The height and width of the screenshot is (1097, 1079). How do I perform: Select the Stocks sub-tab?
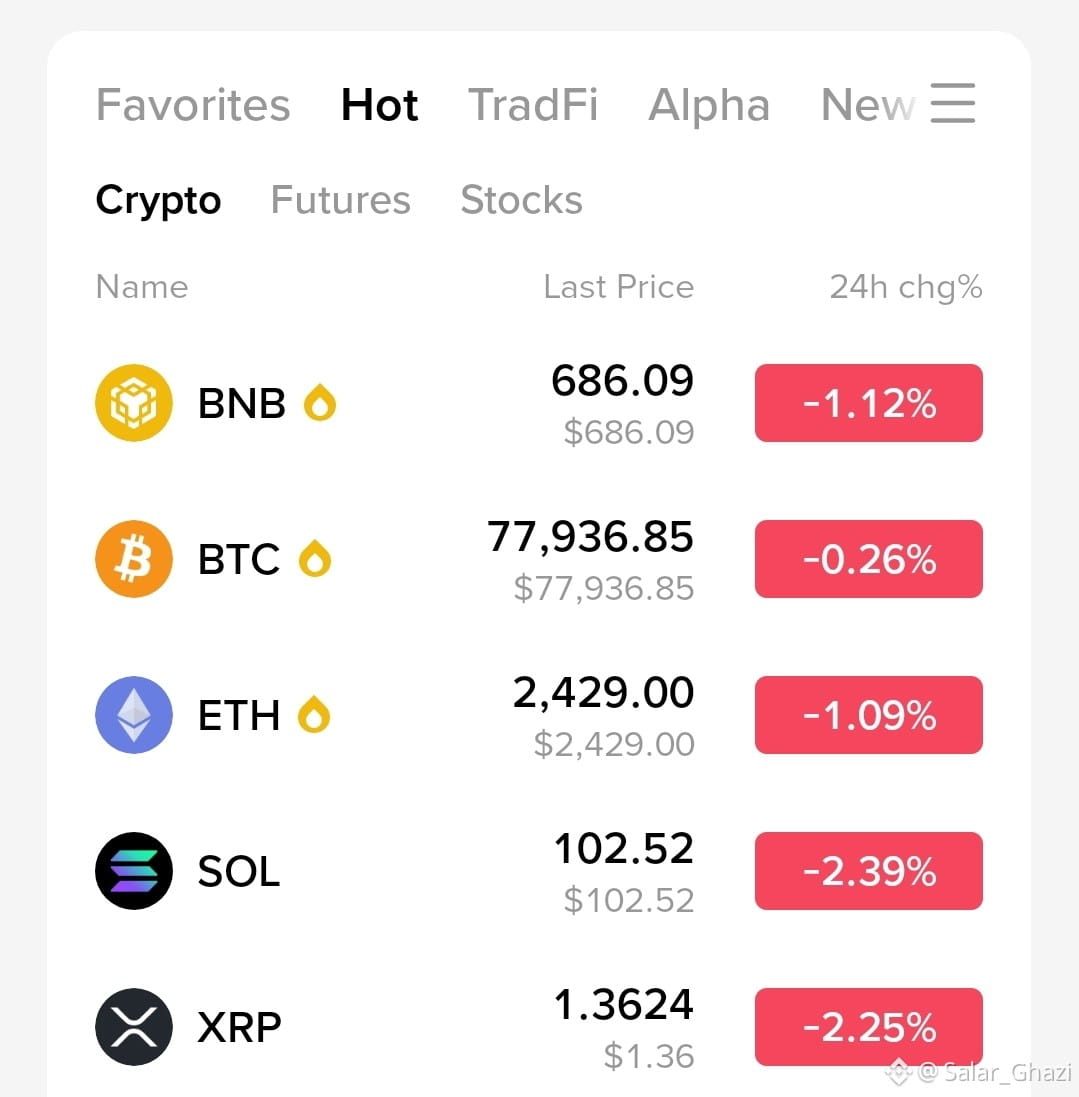[521, 200]
